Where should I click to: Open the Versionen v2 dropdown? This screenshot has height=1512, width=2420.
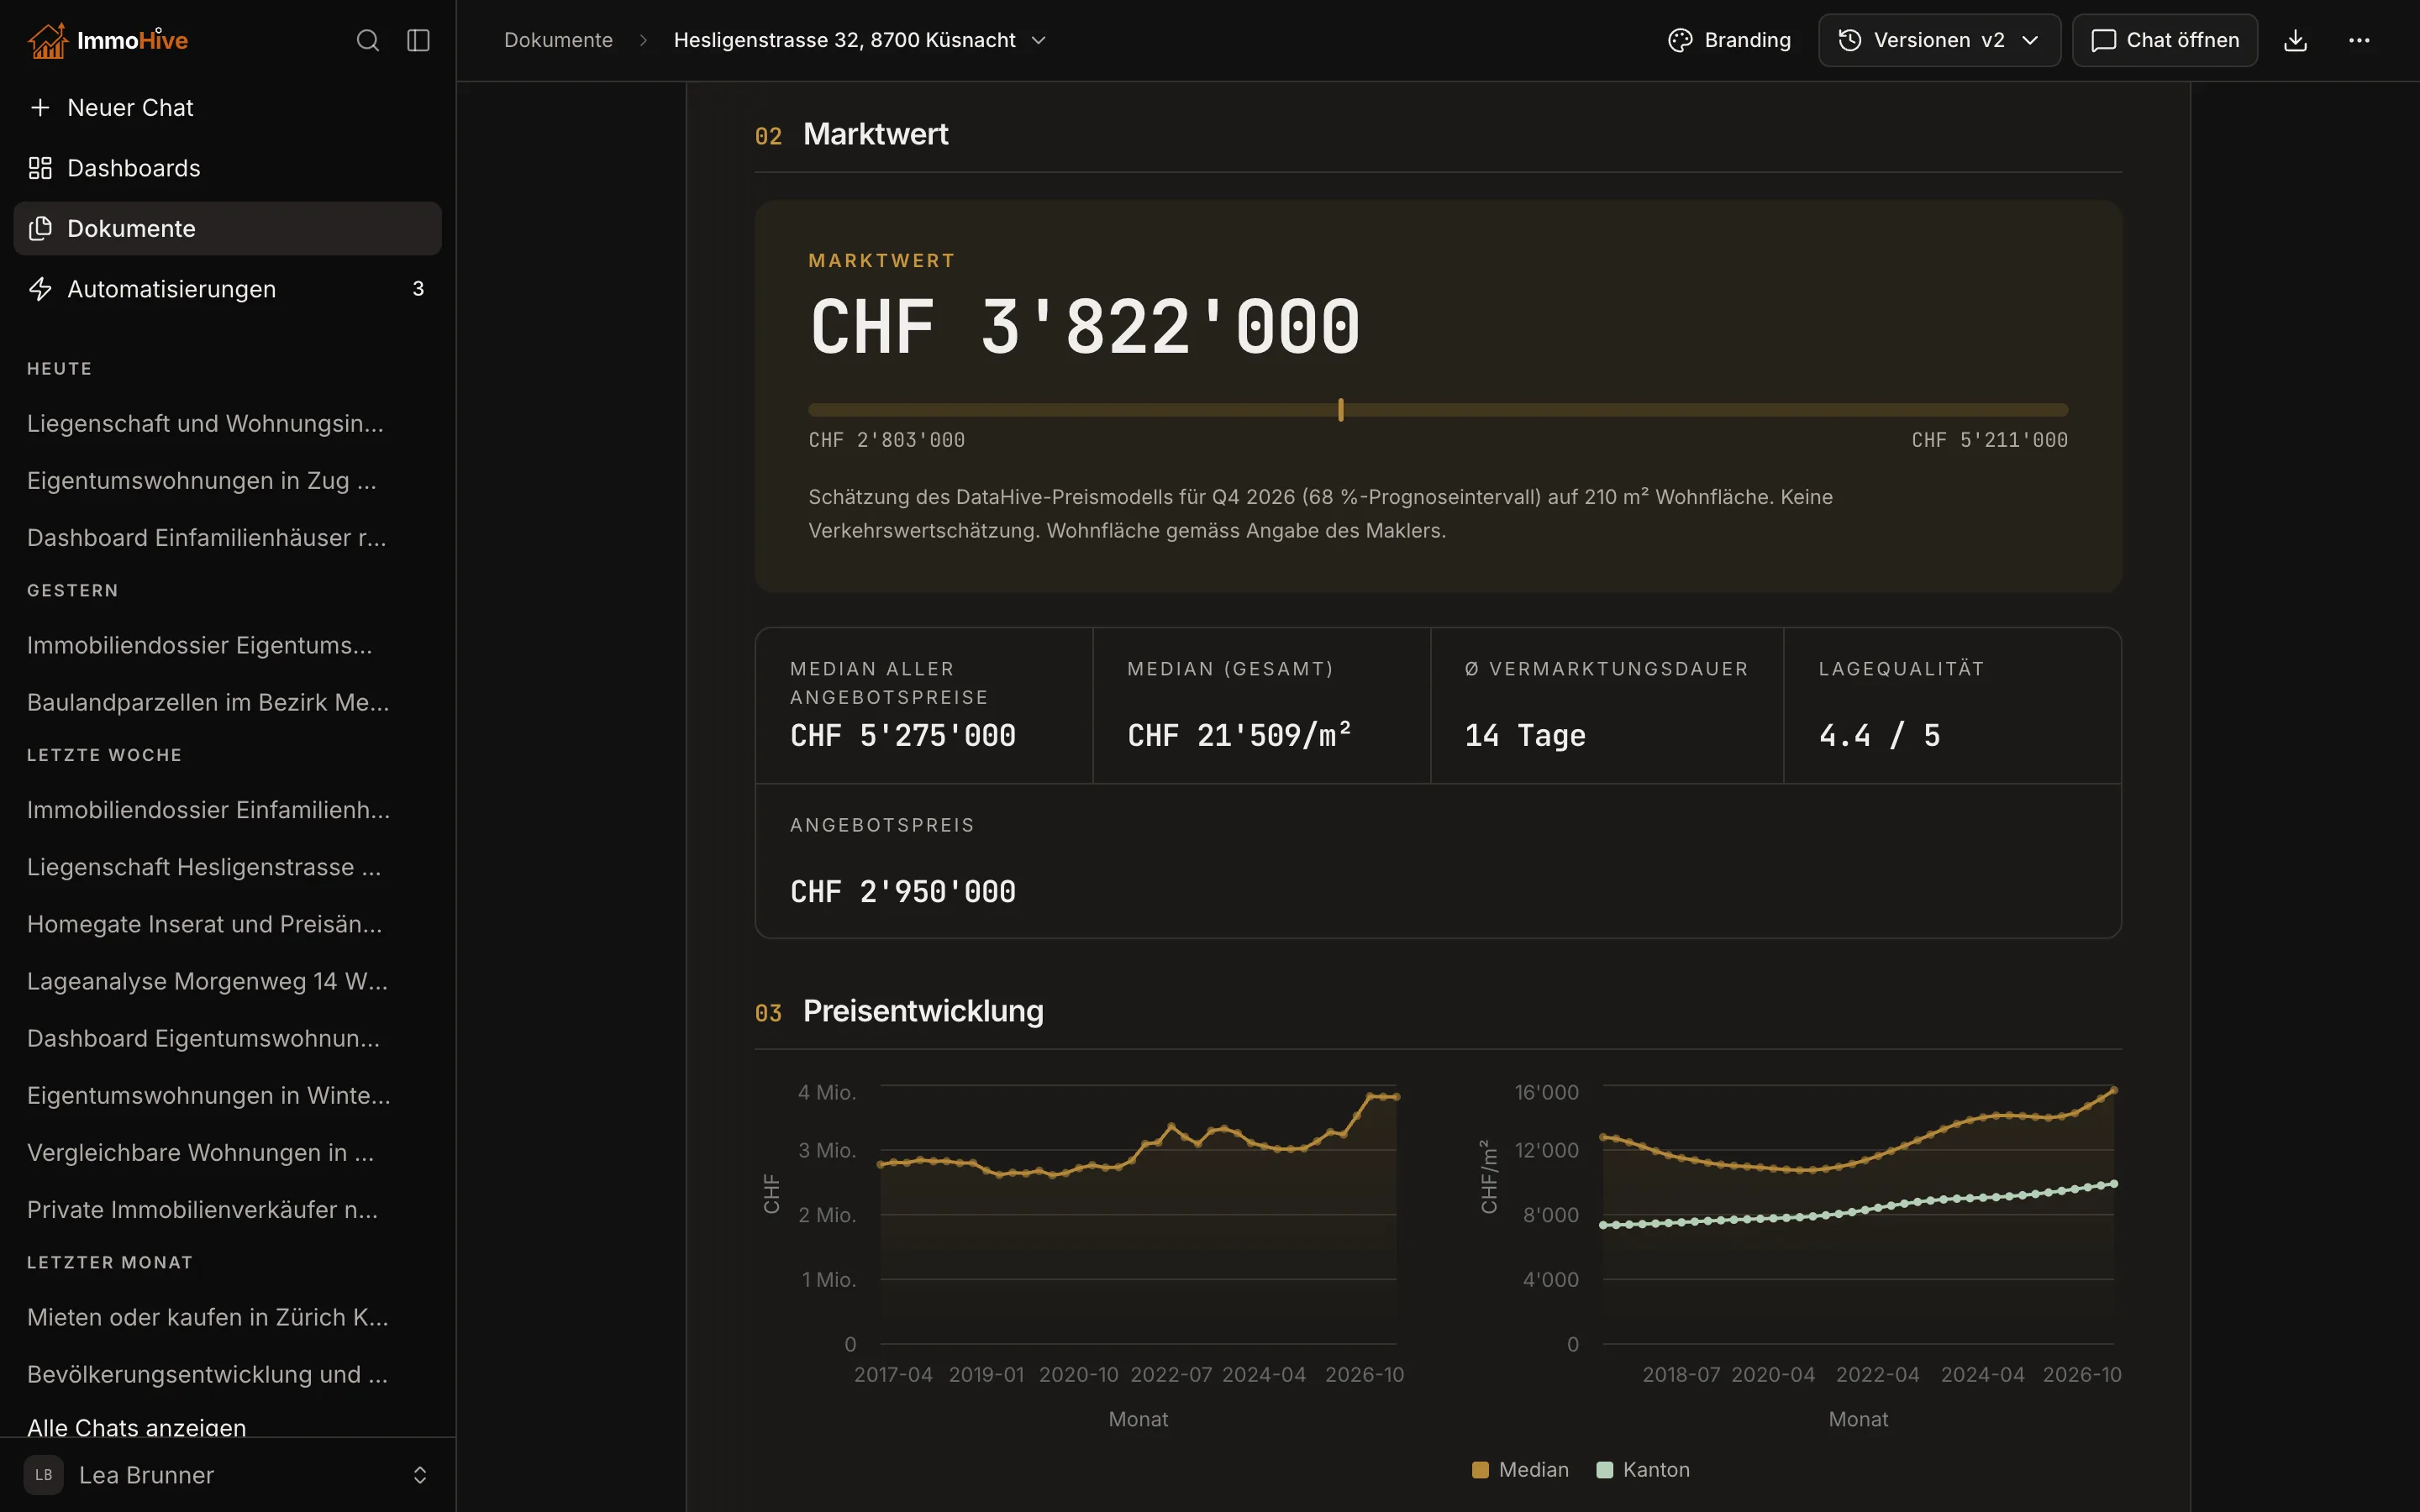coord(1939,40)
